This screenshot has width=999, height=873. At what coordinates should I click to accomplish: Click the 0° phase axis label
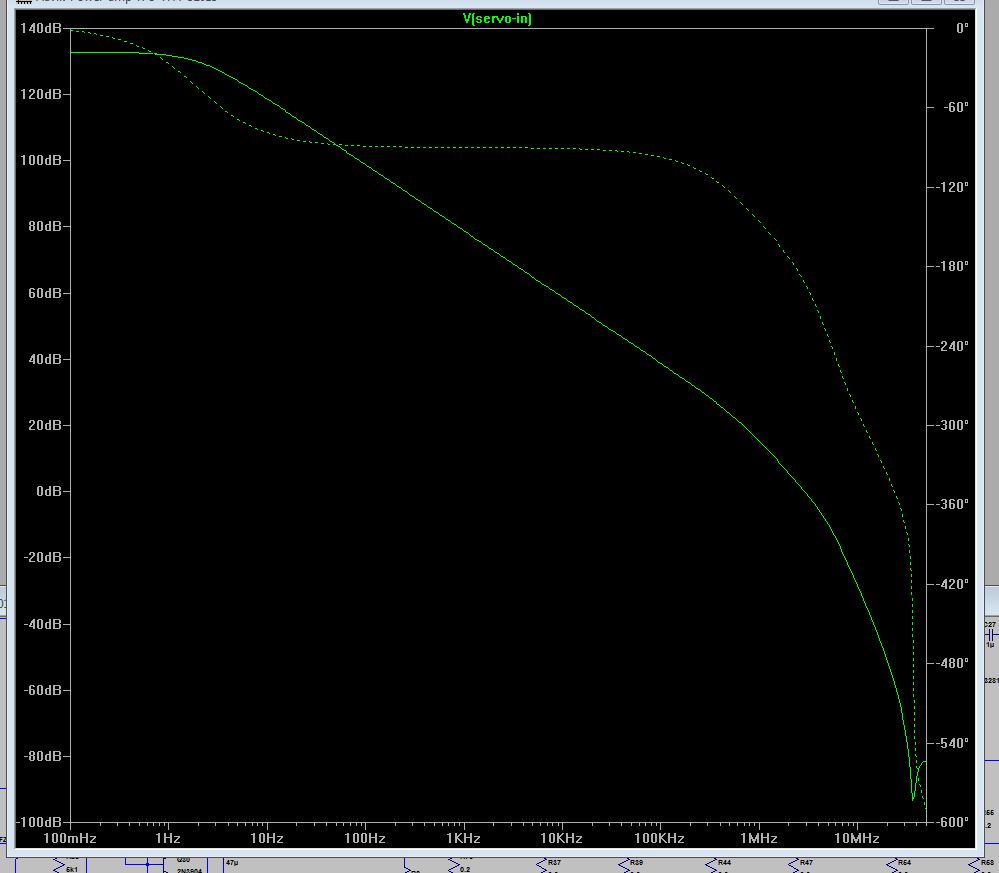[x=962, y=28]
